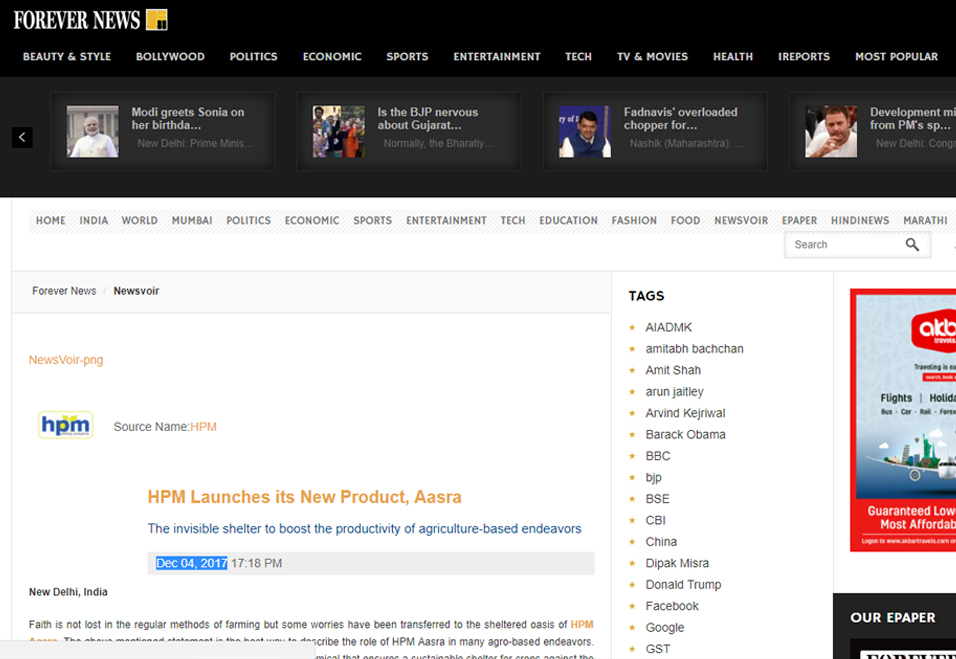The image size is (956, 659).
Task: Go to Sports in secondary navigation
Action: pyautogui.click(x=373, y=221)
